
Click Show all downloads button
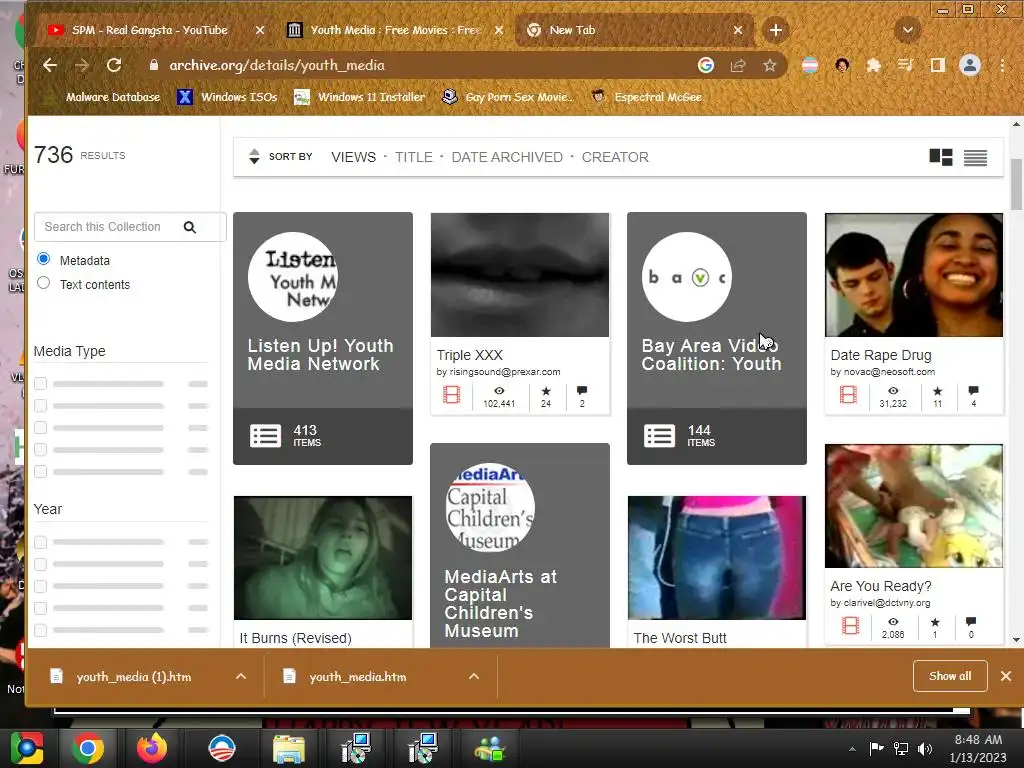coord(950,676)
